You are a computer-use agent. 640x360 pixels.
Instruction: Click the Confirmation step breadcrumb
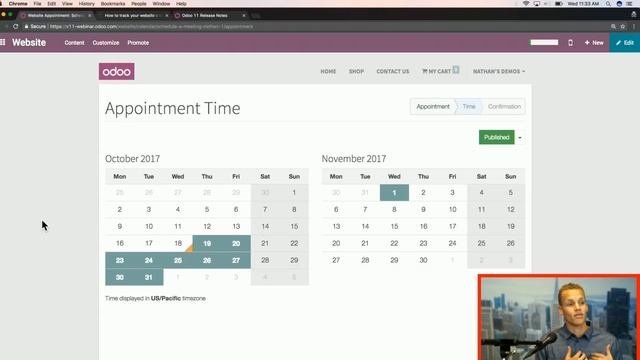point(504,107)
